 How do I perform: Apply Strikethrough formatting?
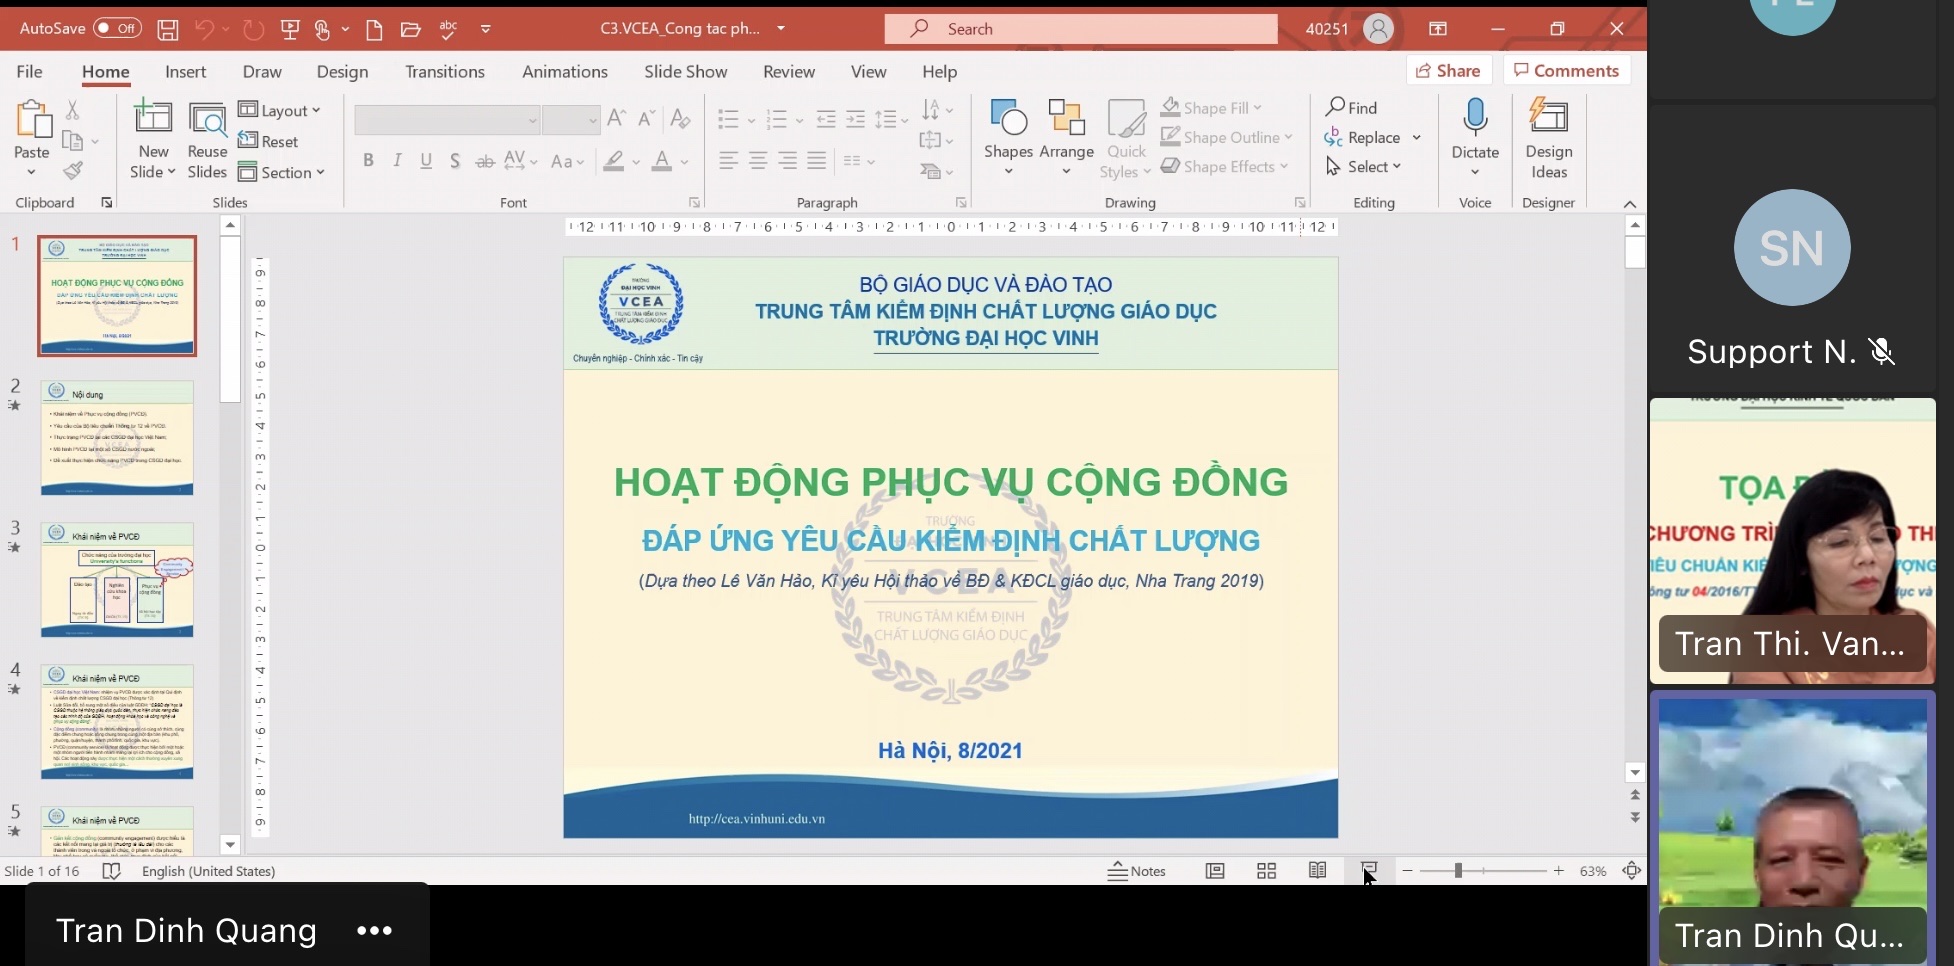(485, 161)
